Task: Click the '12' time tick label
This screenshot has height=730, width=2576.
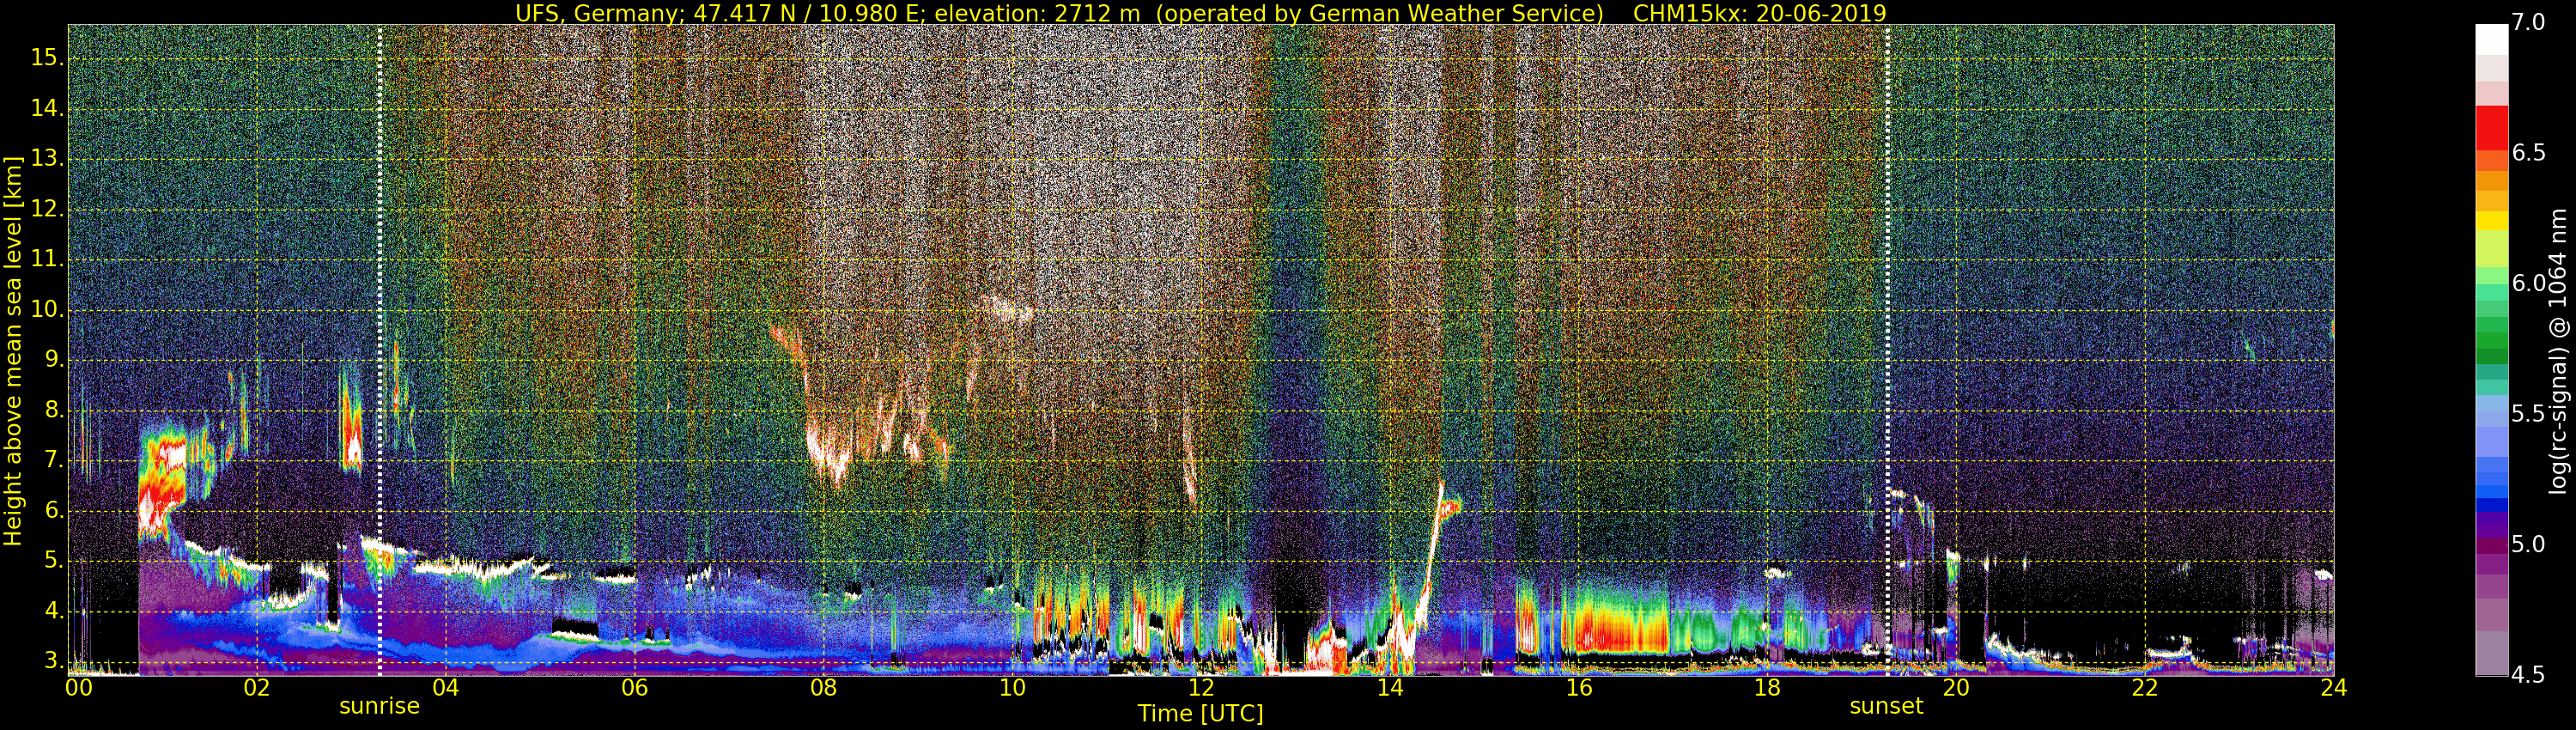Action: point(1201,689)
